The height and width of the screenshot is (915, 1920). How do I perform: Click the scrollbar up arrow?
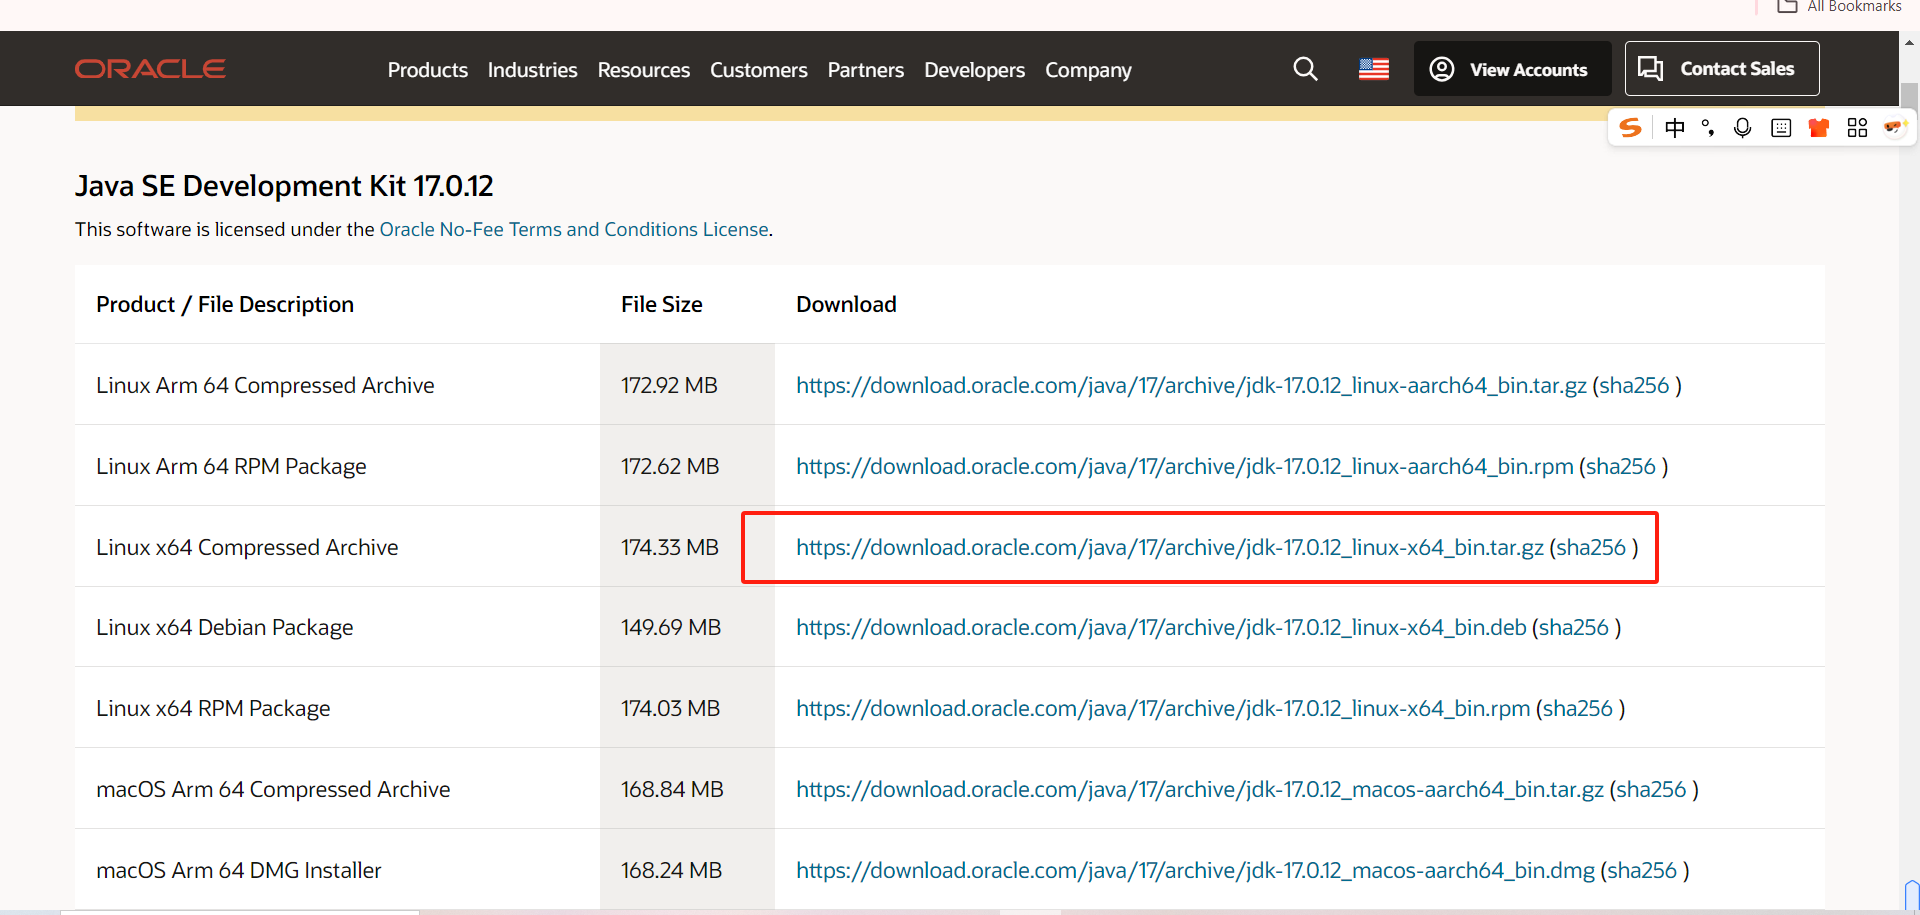point(1910,43)
